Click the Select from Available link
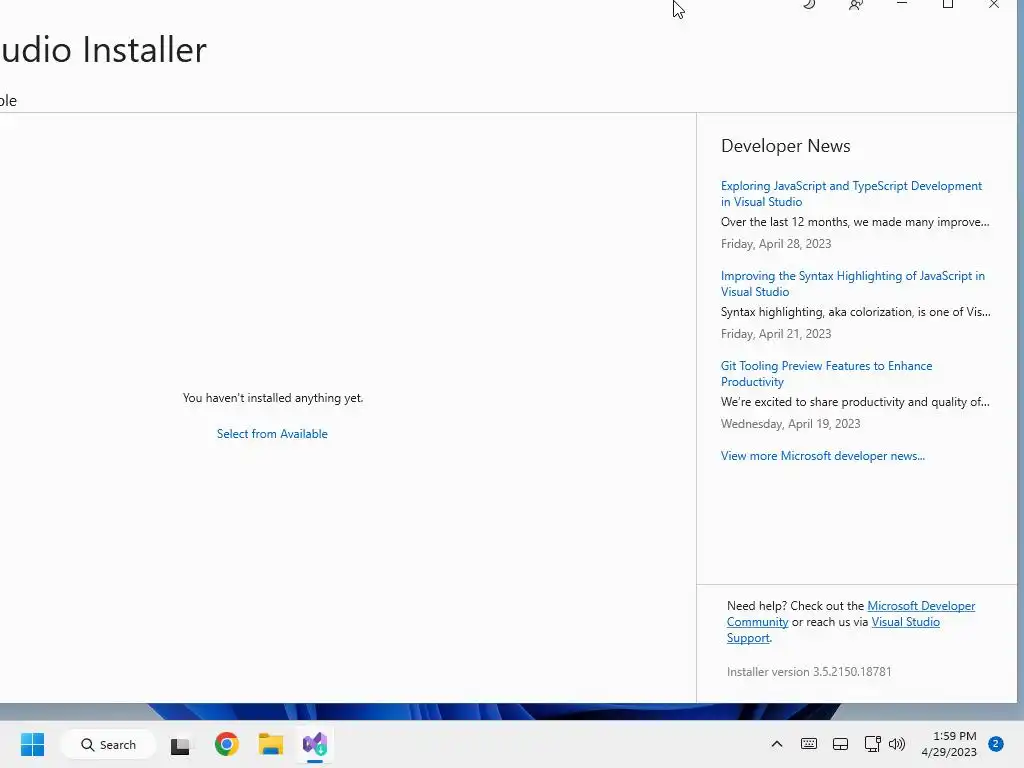The height and width of the screenshot is (768, 1024). 272,434
